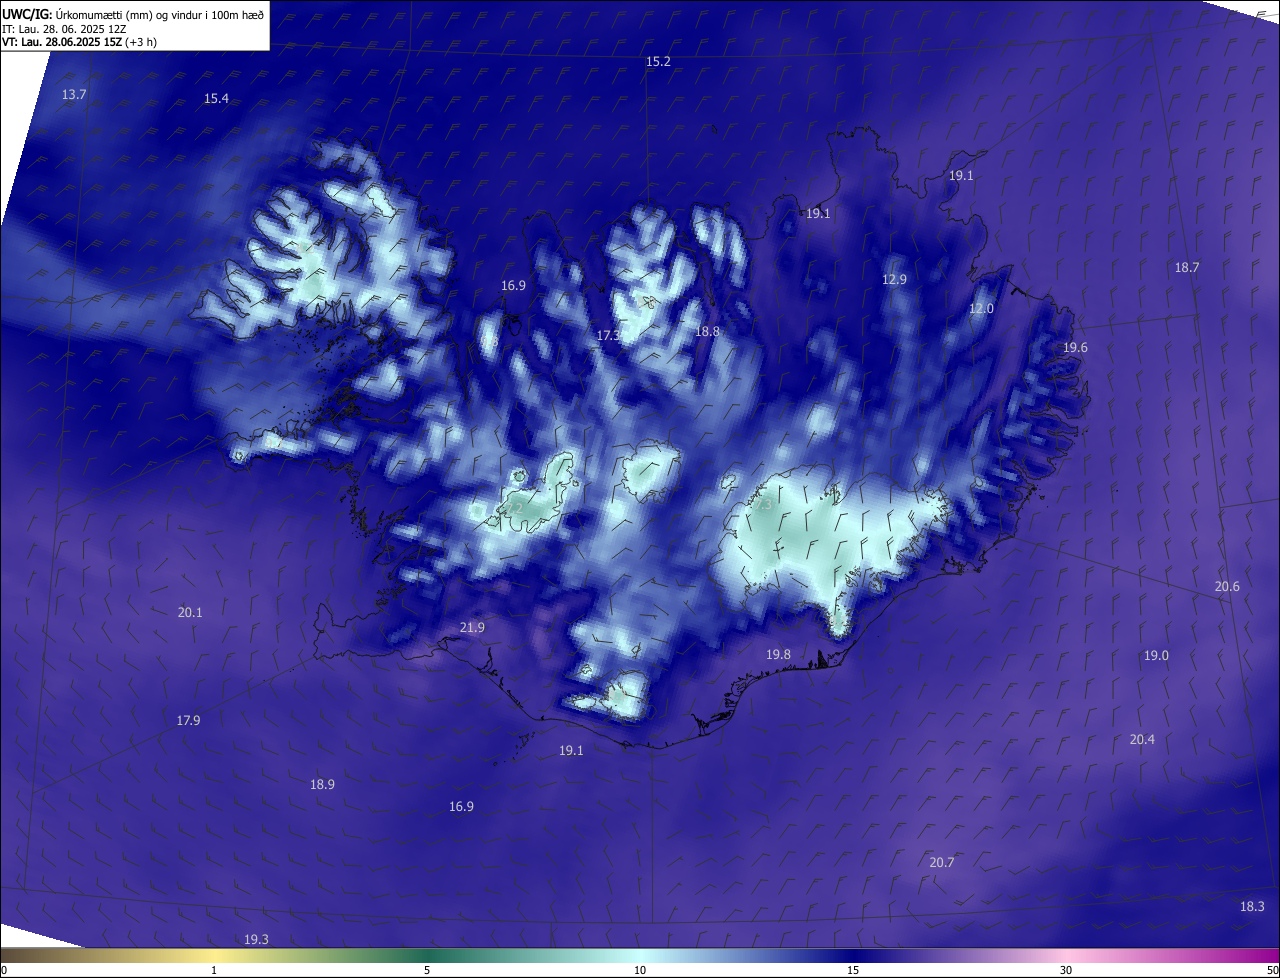
Task: Click the 12.9 value label on the map
Action: click(x=894, y=280)
